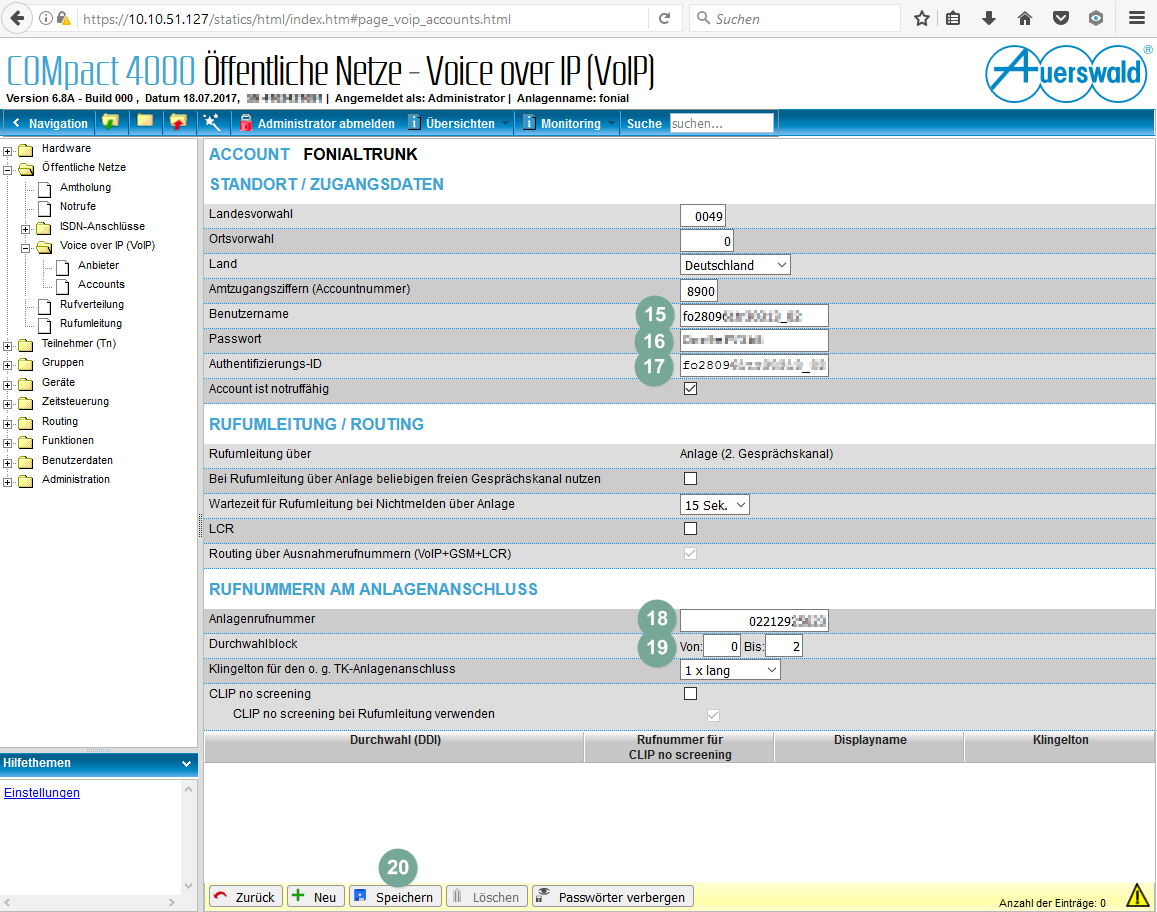Click the folder with red arrow toolbar icon
Viewport: 1157px width, 912px height.
click(178, 122)
